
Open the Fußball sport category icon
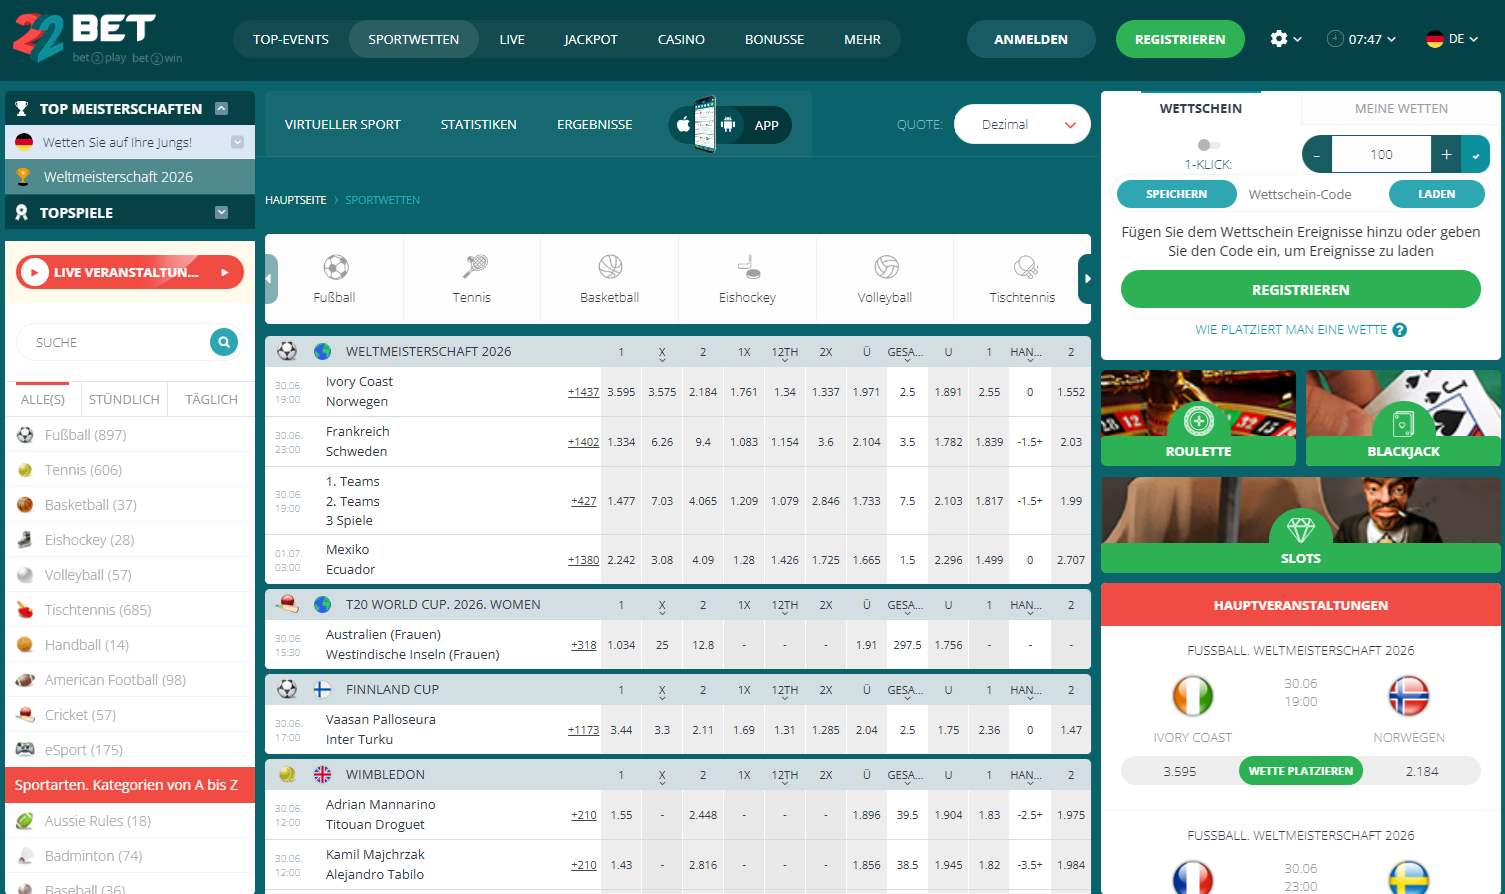coord(335,267)
